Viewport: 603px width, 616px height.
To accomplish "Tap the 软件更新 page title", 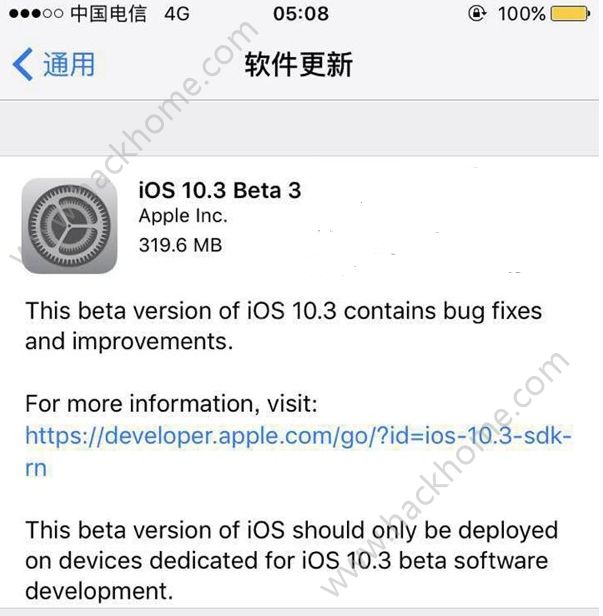I will coord(299,64).
